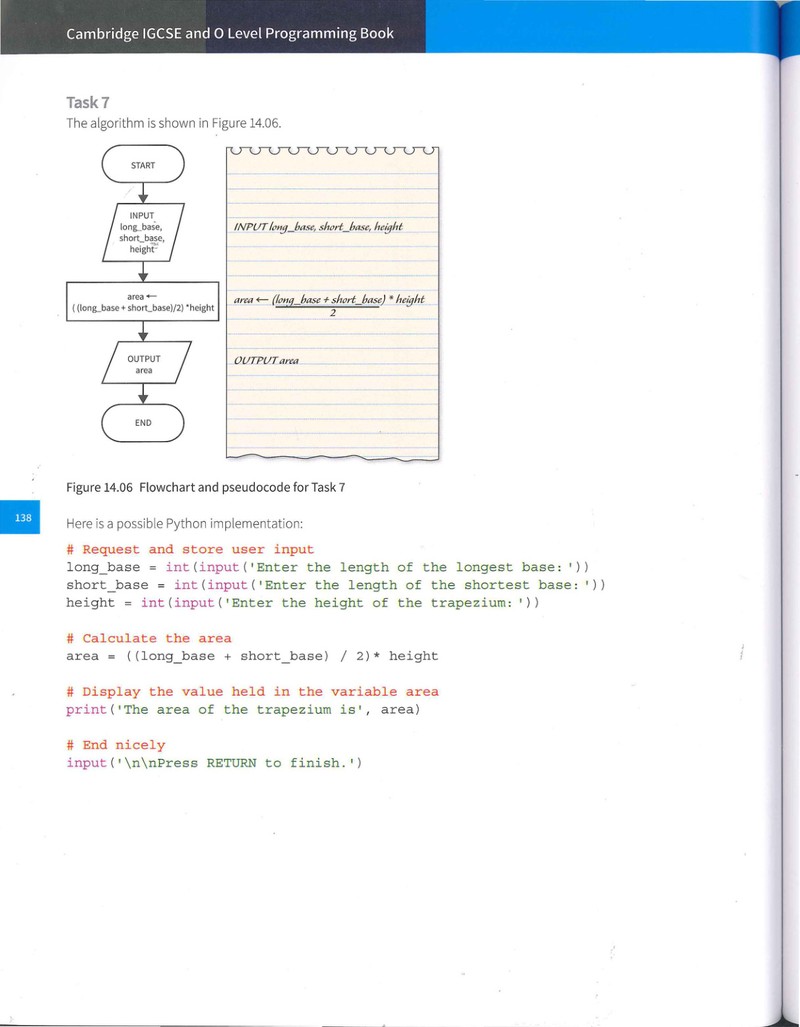This screenshot has height=1027, width=800.
Task: Click the caption "Figure 14.06 Flowchart and pseudocode for Task 7"
Action: [x=206, y=487]
